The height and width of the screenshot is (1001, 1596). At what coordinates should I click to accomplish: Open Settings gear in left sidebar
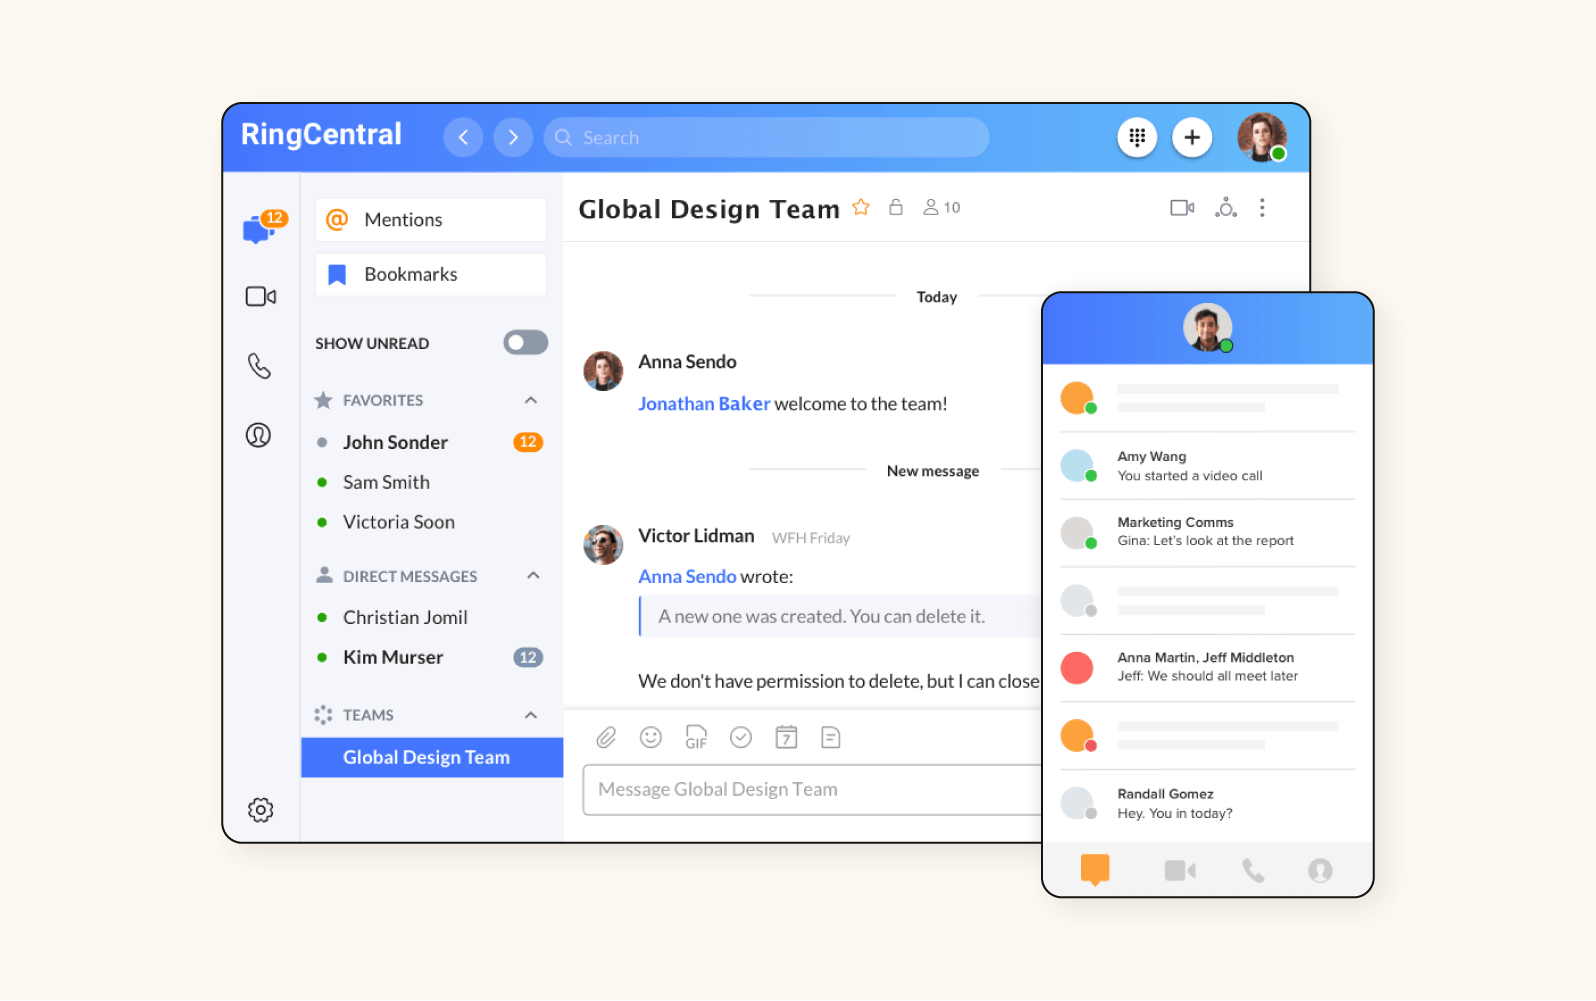pos(260,809)
